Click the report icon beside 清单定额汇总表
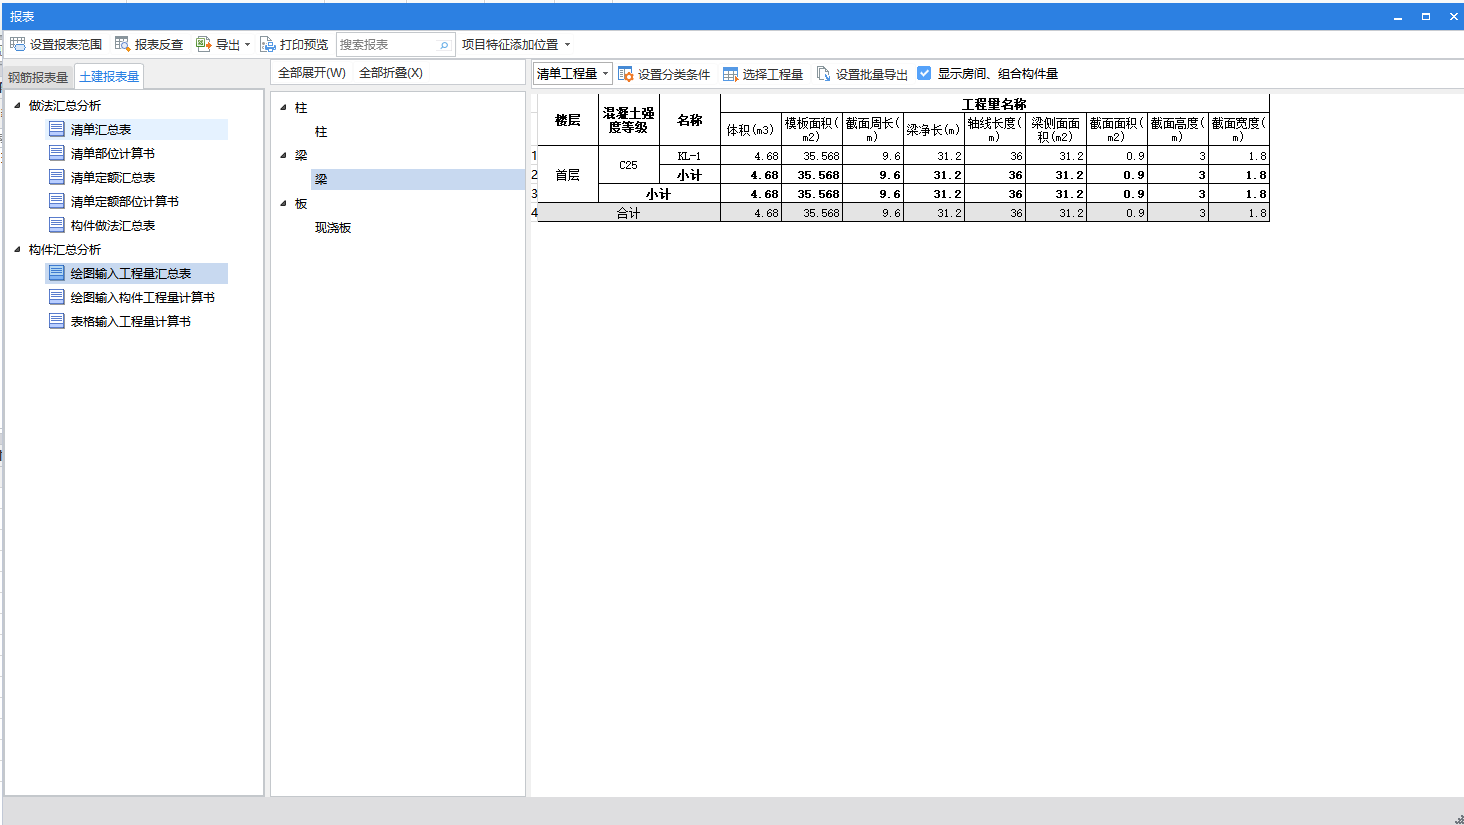This screenshot has width=1464, height=825. (57, 177)
